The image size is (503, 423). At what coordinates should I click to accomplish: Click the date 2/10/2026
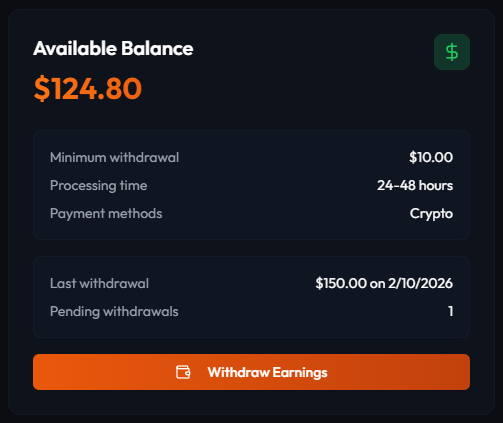420,283
